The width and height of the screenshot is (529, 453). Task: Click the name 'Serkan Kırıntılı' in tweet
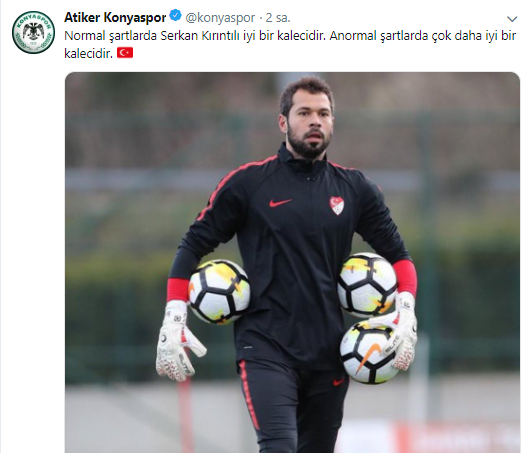click(200, 36)
